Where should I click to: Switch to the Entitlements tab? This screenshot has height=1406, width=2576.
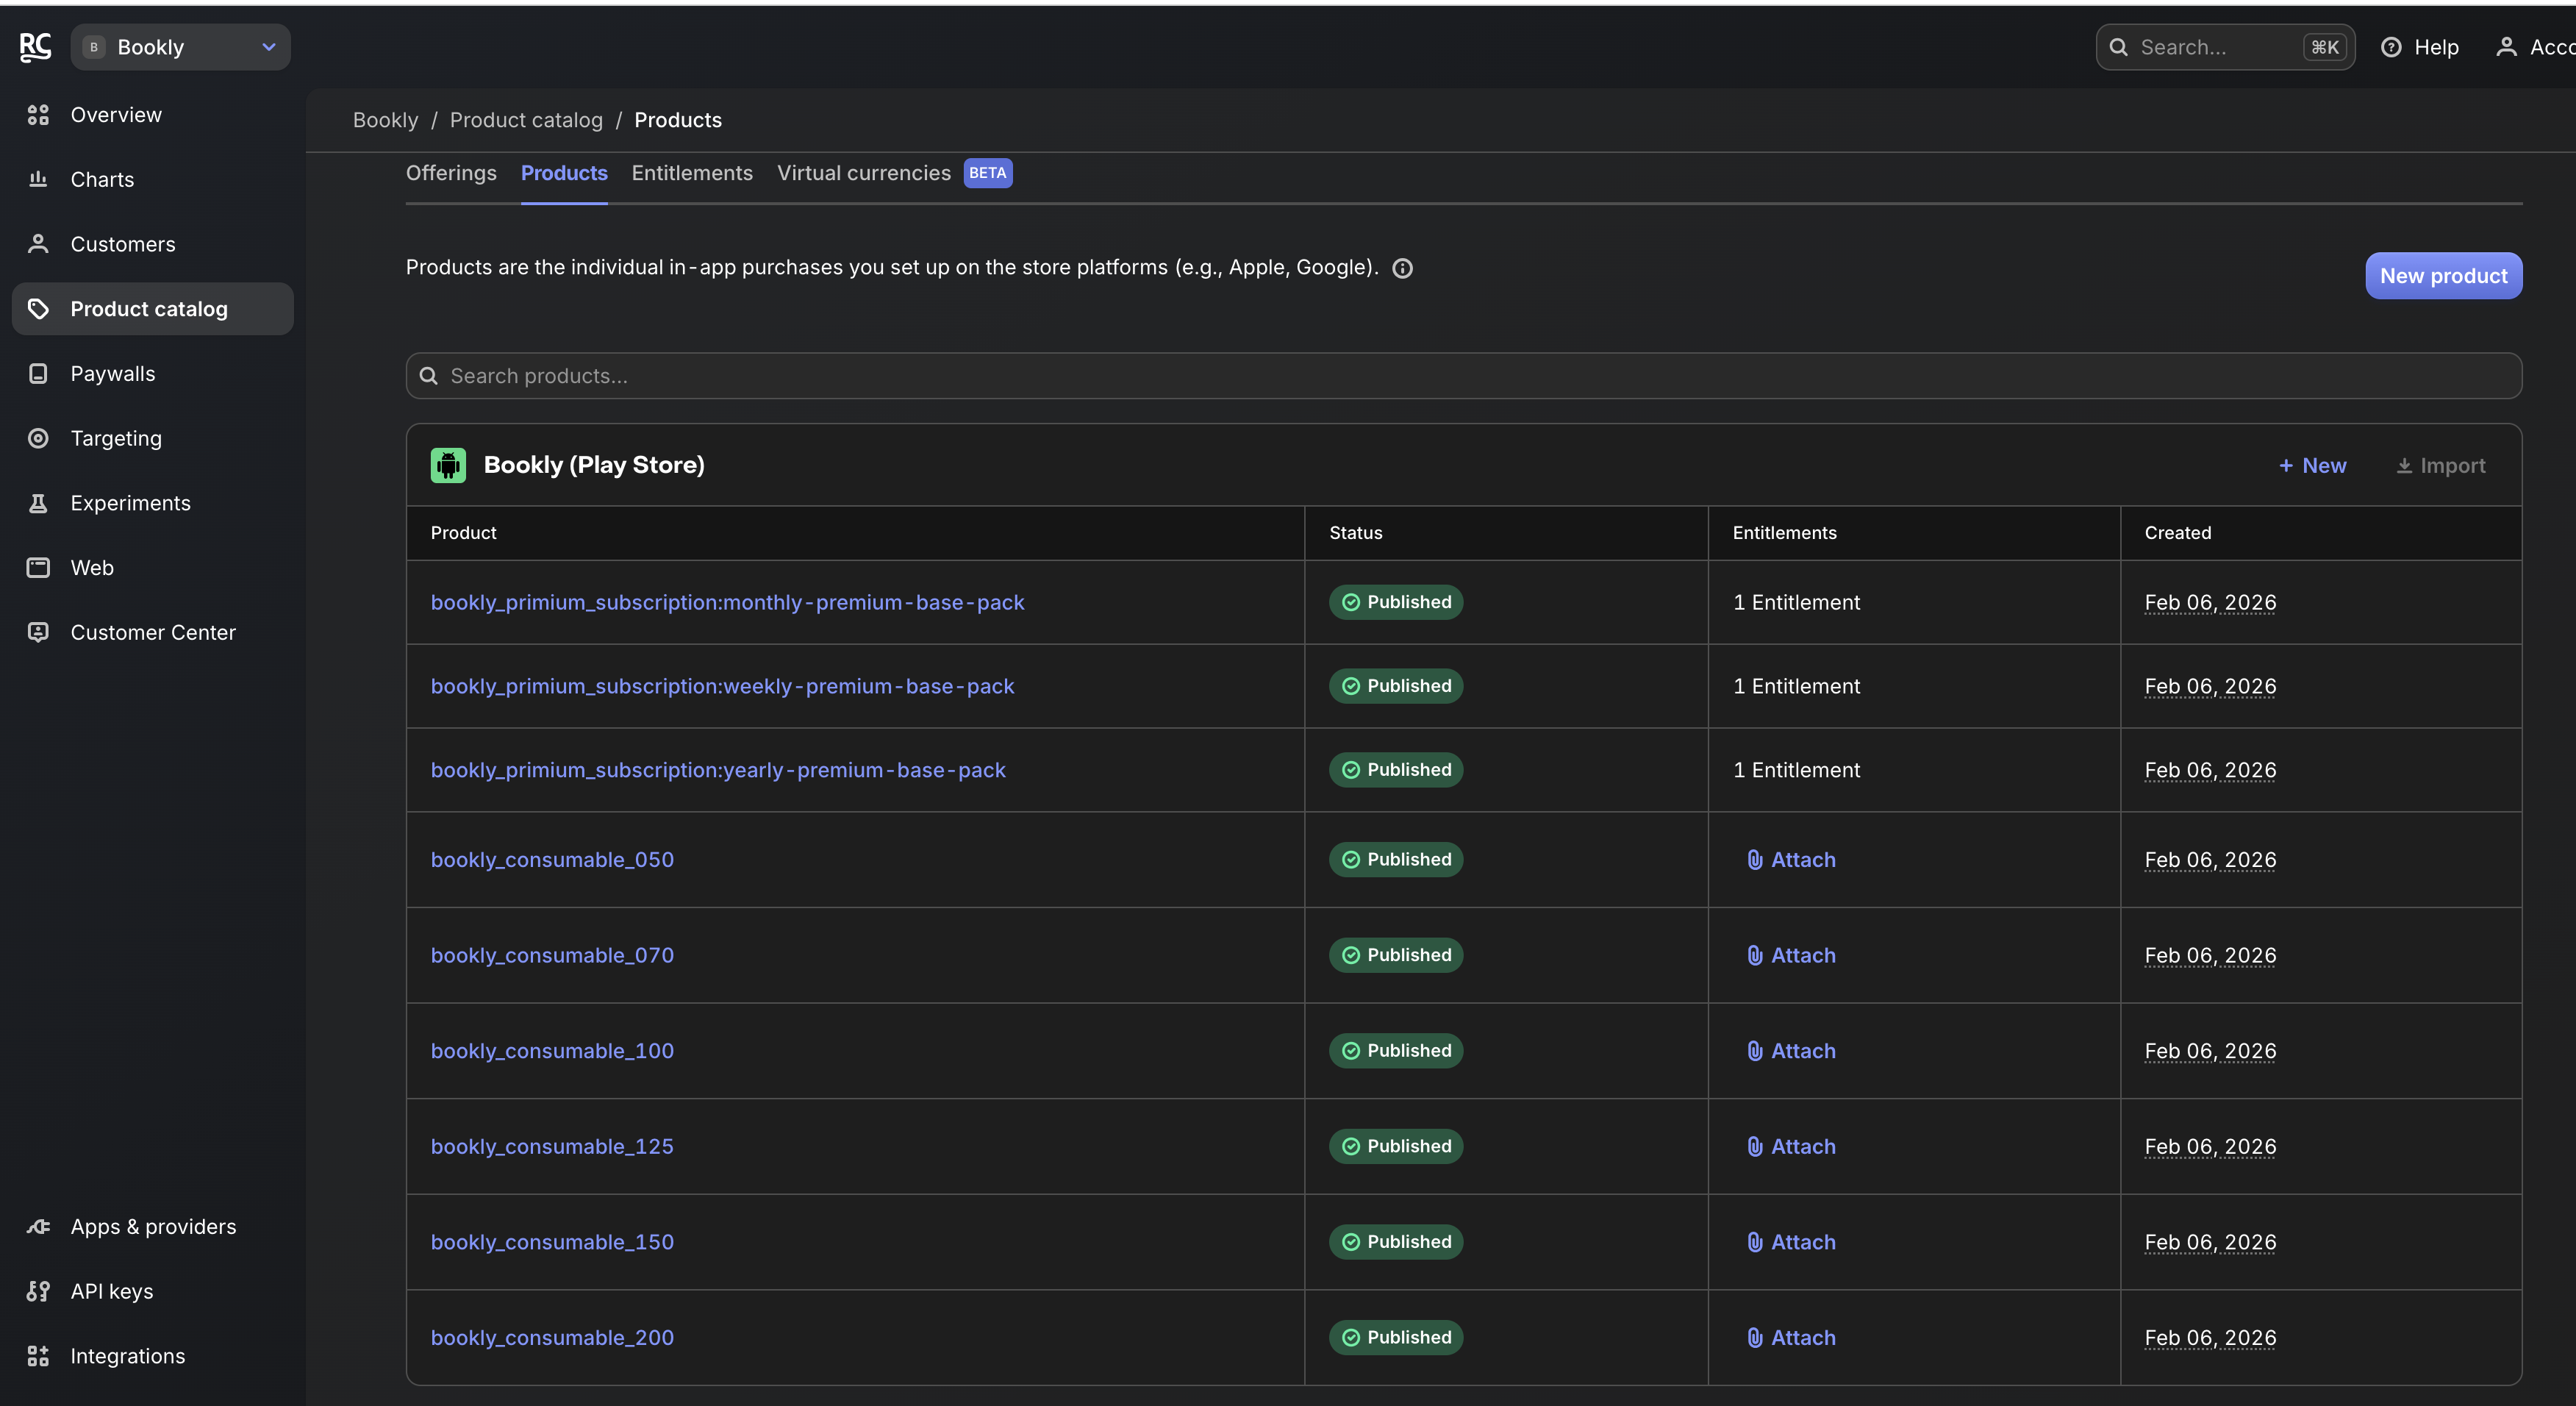click(692, 173)
